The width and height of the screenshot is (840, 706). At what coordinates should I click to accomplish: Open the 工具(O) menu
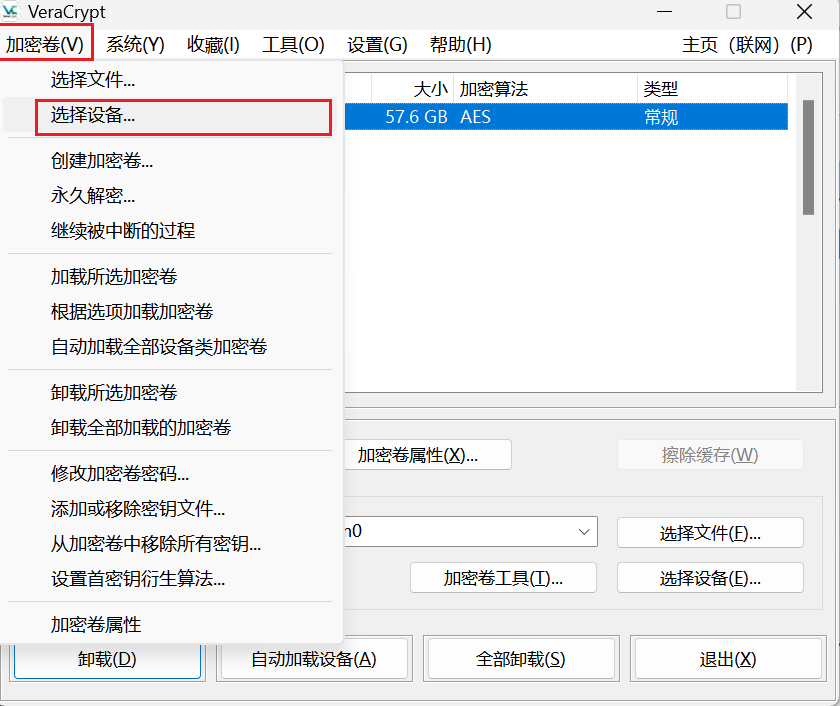[x=293, y=45]
